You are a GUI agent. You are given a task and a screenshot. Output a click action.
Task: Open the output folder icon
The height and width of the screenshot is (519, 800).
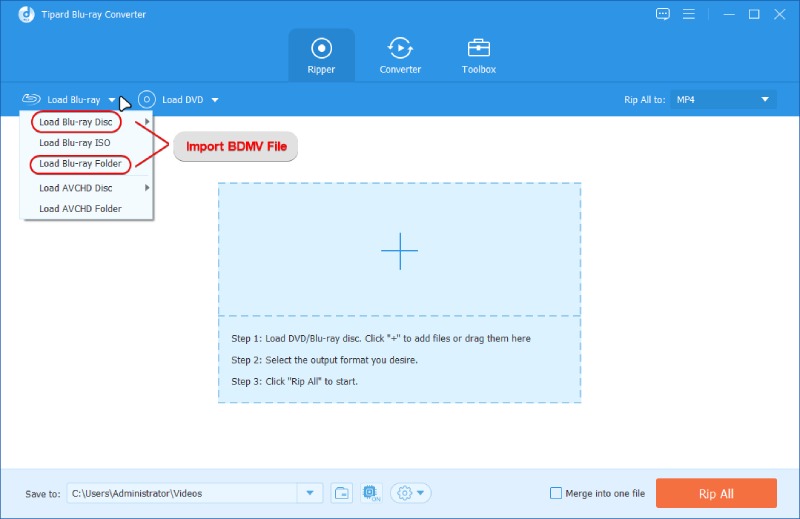click(x=341, y=493)
